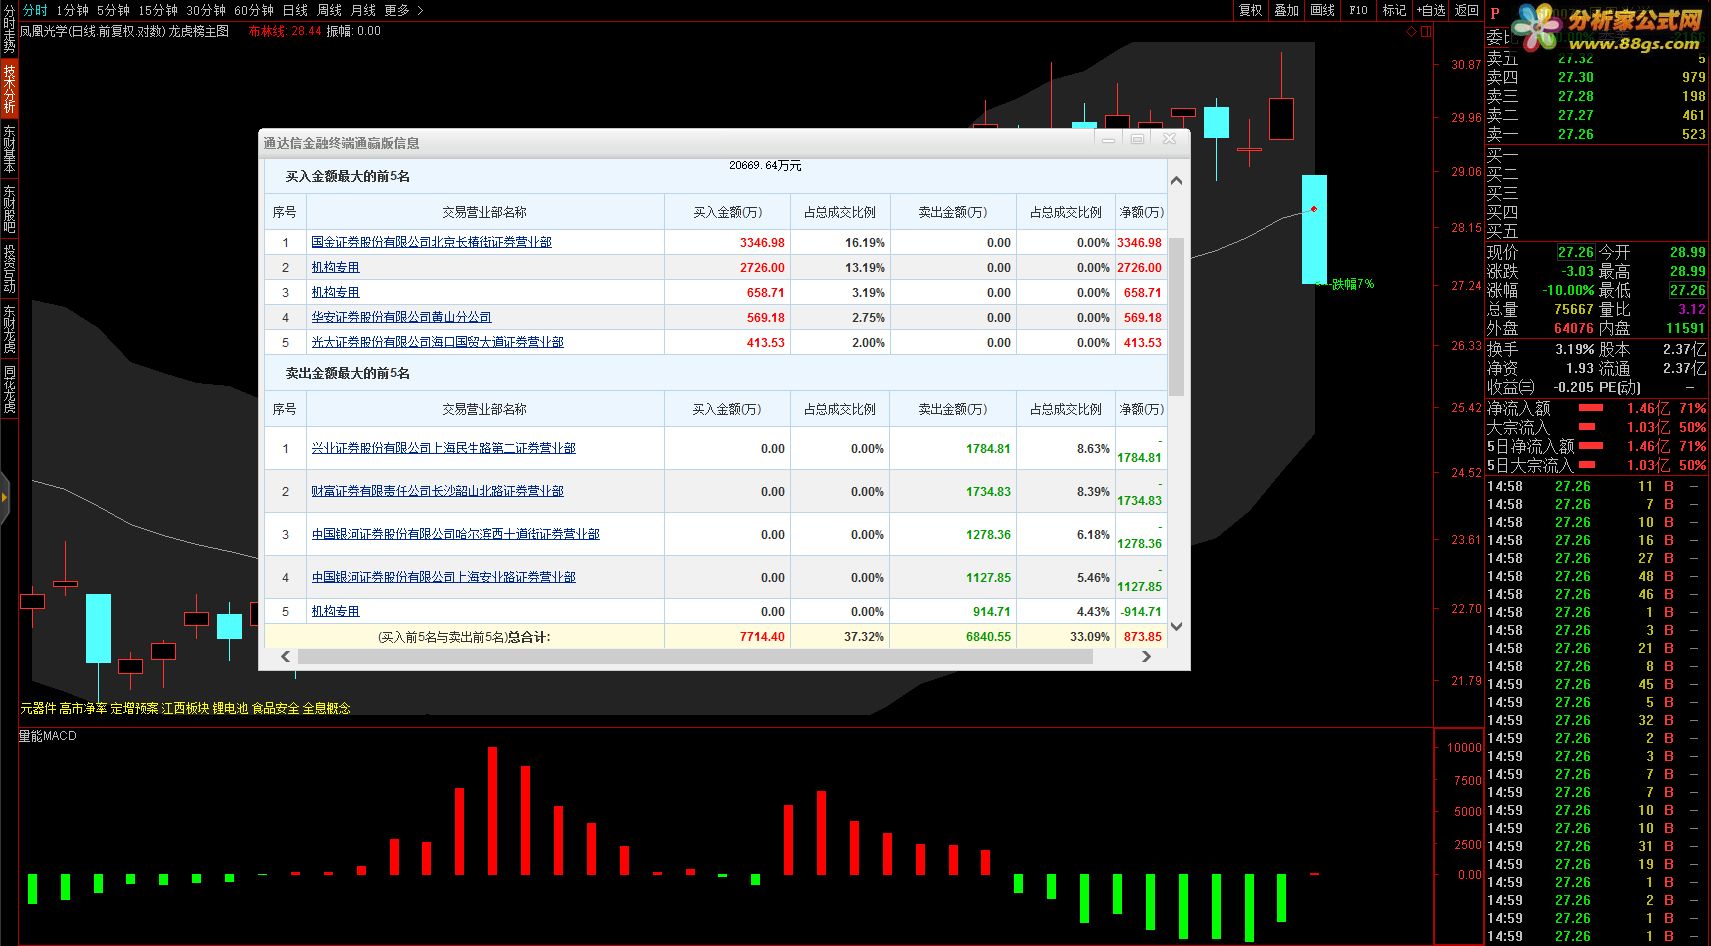The image size is (1711, 946).
Task: Open 东财基本 sidebar tab
Action: 9,149
